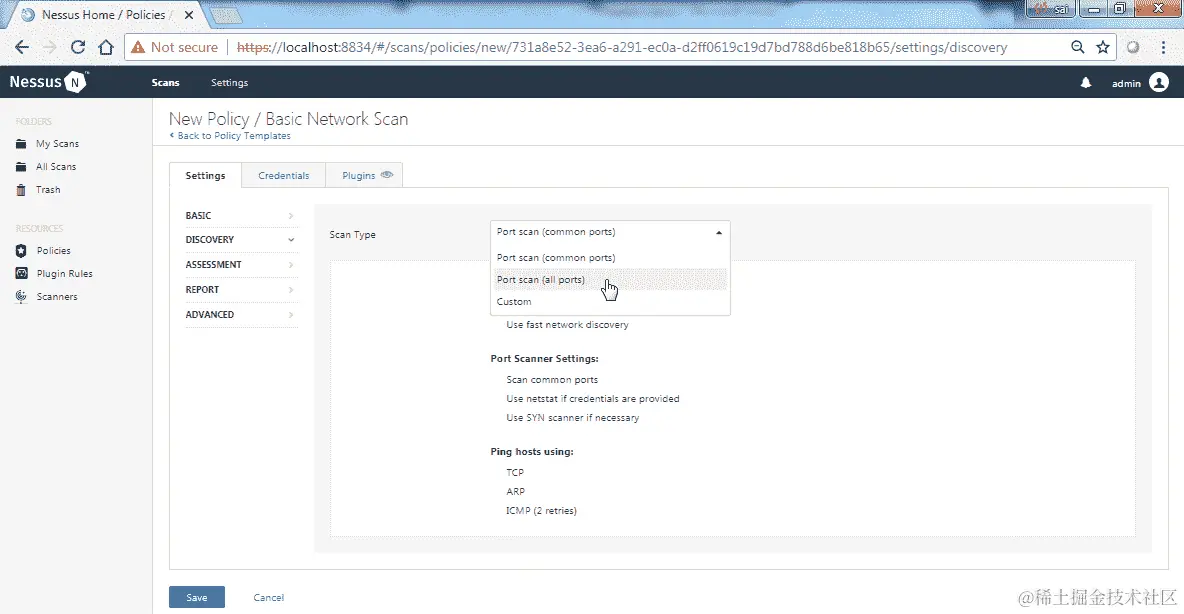Open the Chrome three-dot menu
Image resolution: width=1184 pixels, height=614 pixels.
coord(1163,47)
